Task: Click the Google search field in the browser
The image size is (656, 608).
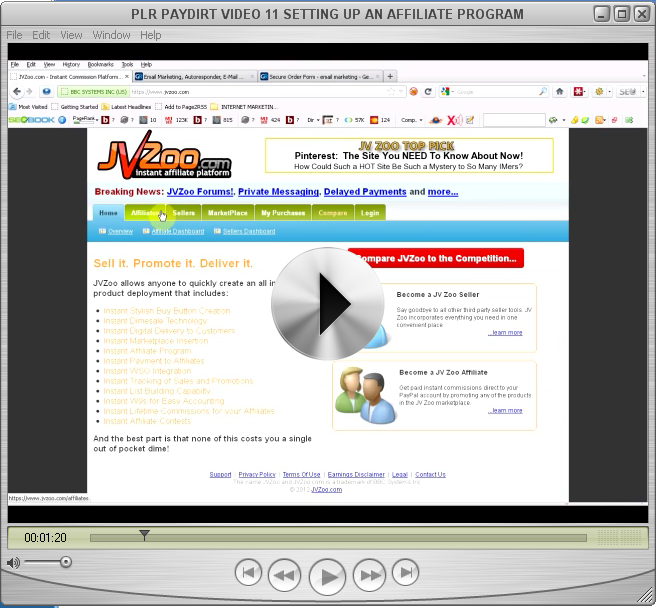Action: (x=496, y=92)
